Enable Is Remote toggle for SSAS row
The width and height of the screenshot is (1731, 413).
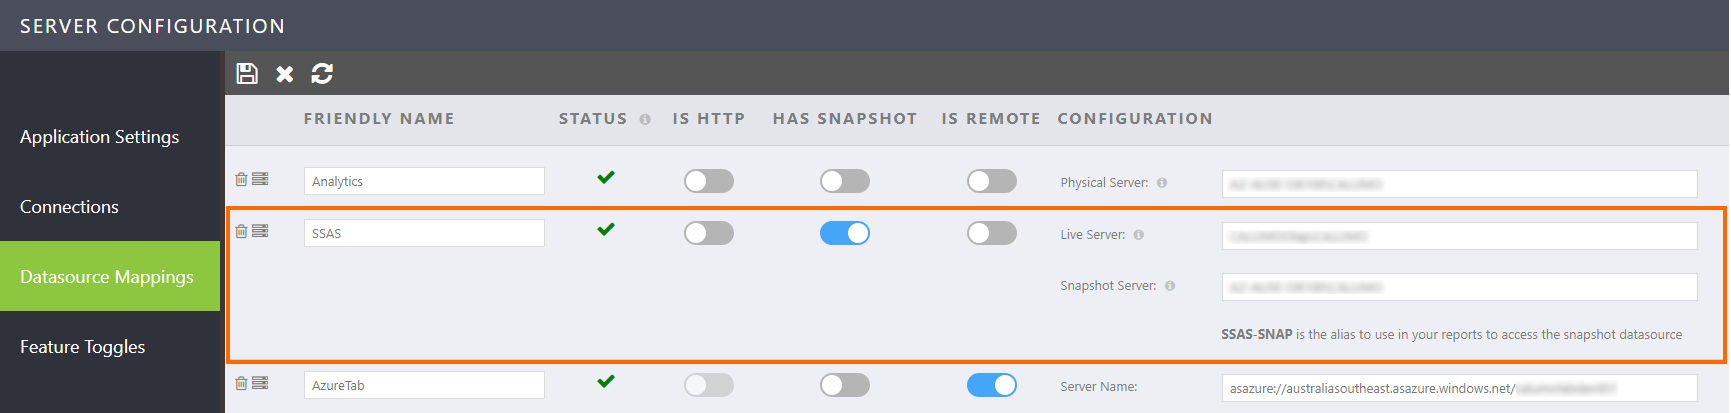coord(992,233)
